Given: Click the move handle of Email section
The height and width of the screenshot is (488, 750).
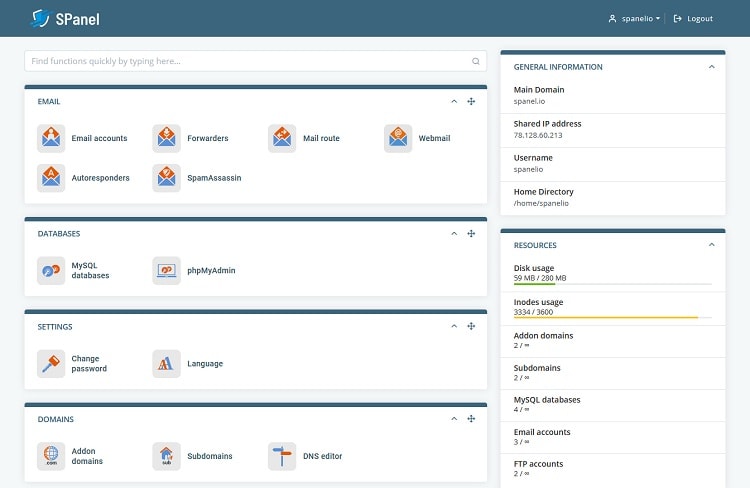Looking at the screenshot, I should pos(471,101).
